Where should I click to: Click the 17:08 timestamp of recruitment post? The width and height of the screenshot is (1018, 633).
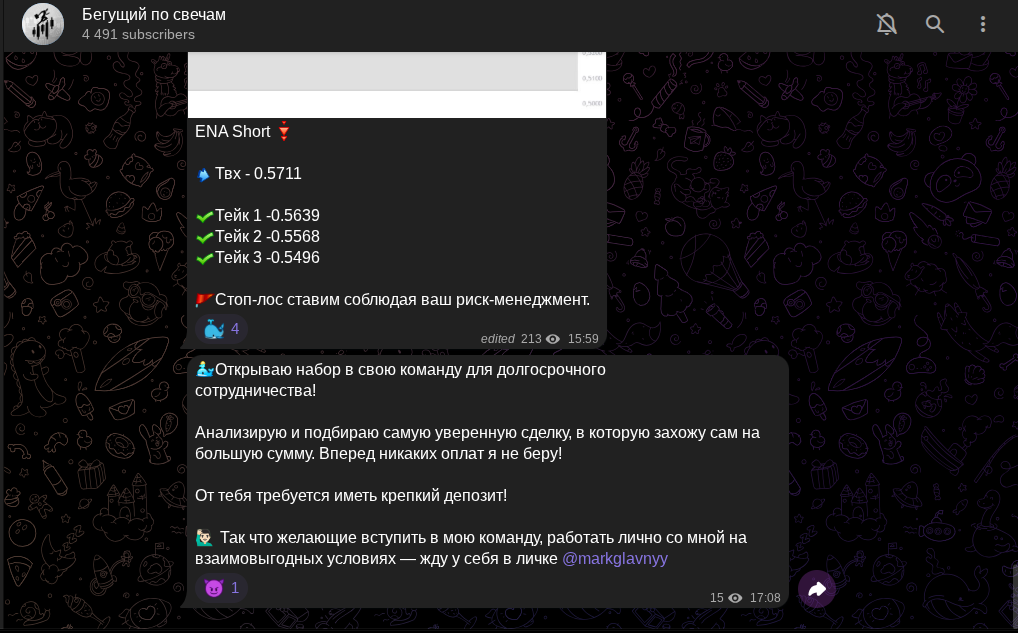pyautogui.click(x=765, y=598)
